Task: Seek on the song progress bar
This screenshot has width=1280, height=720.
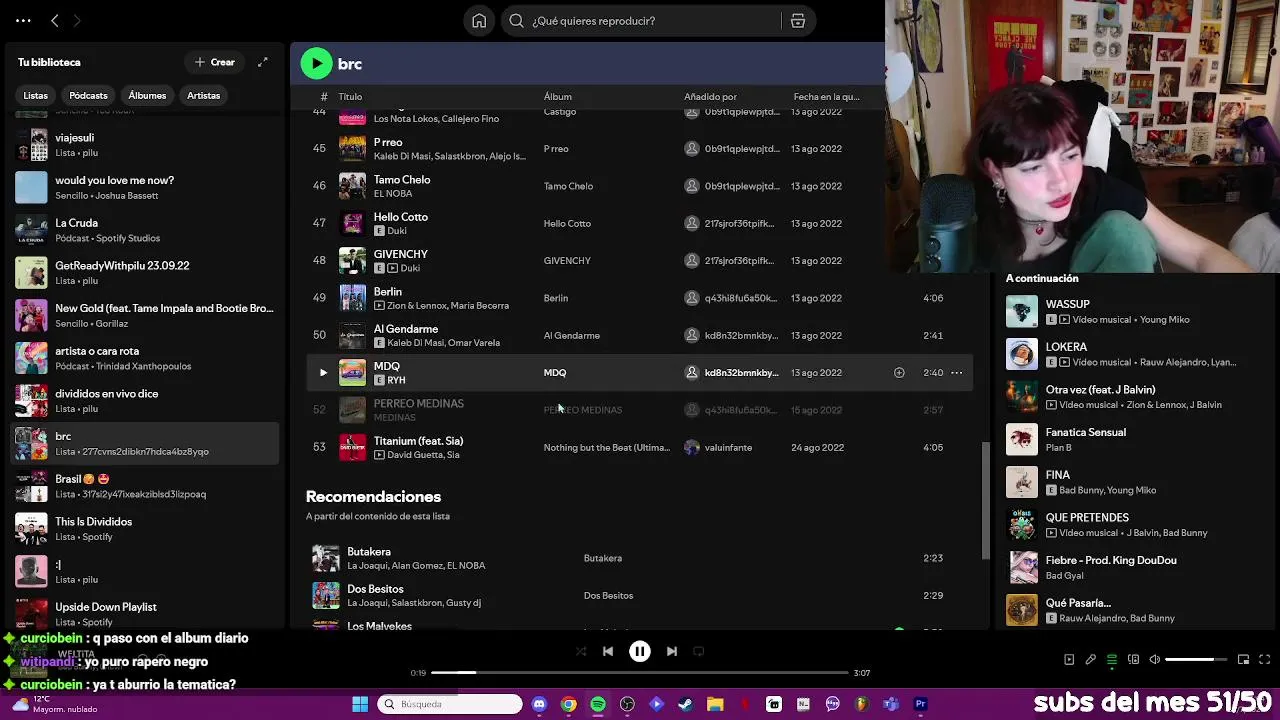Action: pyautogui.click(x=640, y=673)
